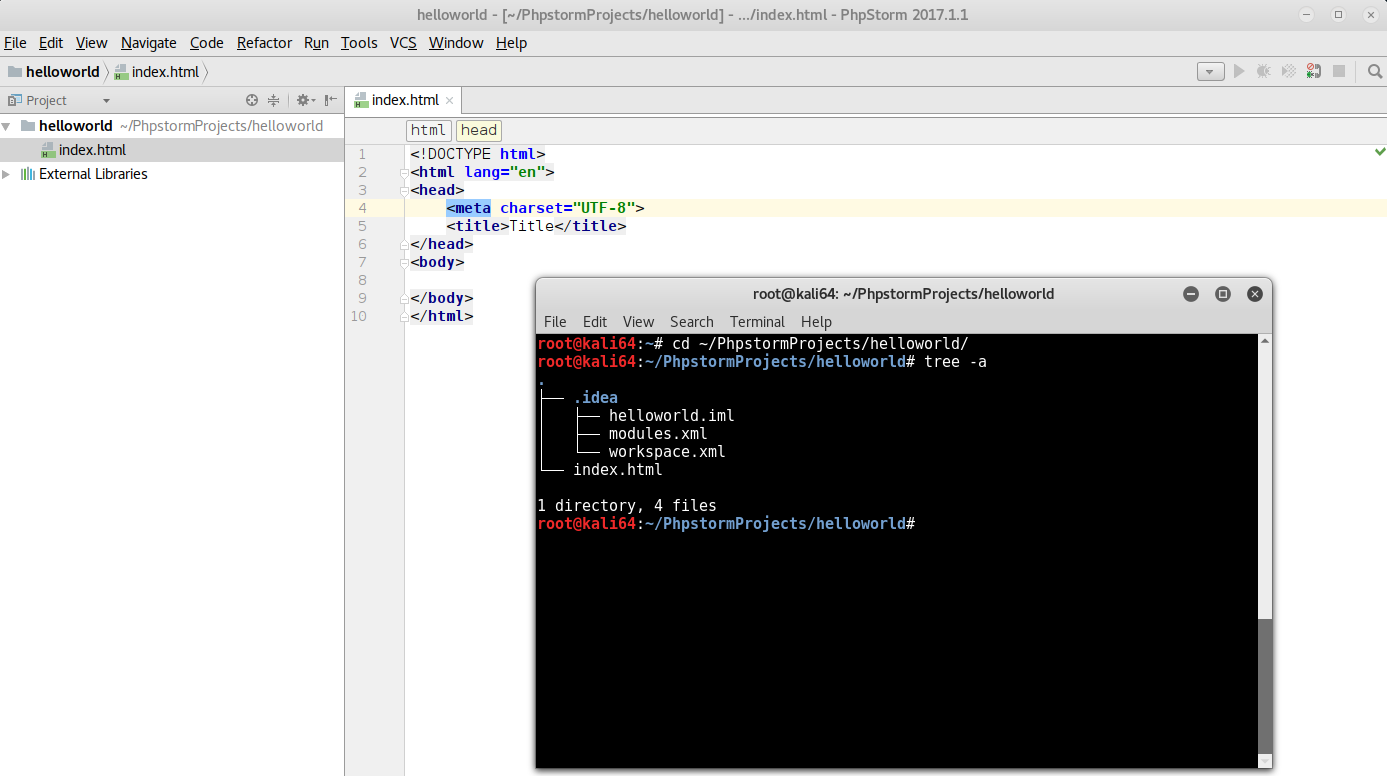
Task: Open Project panel gear settings menu
Action: pyautogui.click(x=305, y=100)
